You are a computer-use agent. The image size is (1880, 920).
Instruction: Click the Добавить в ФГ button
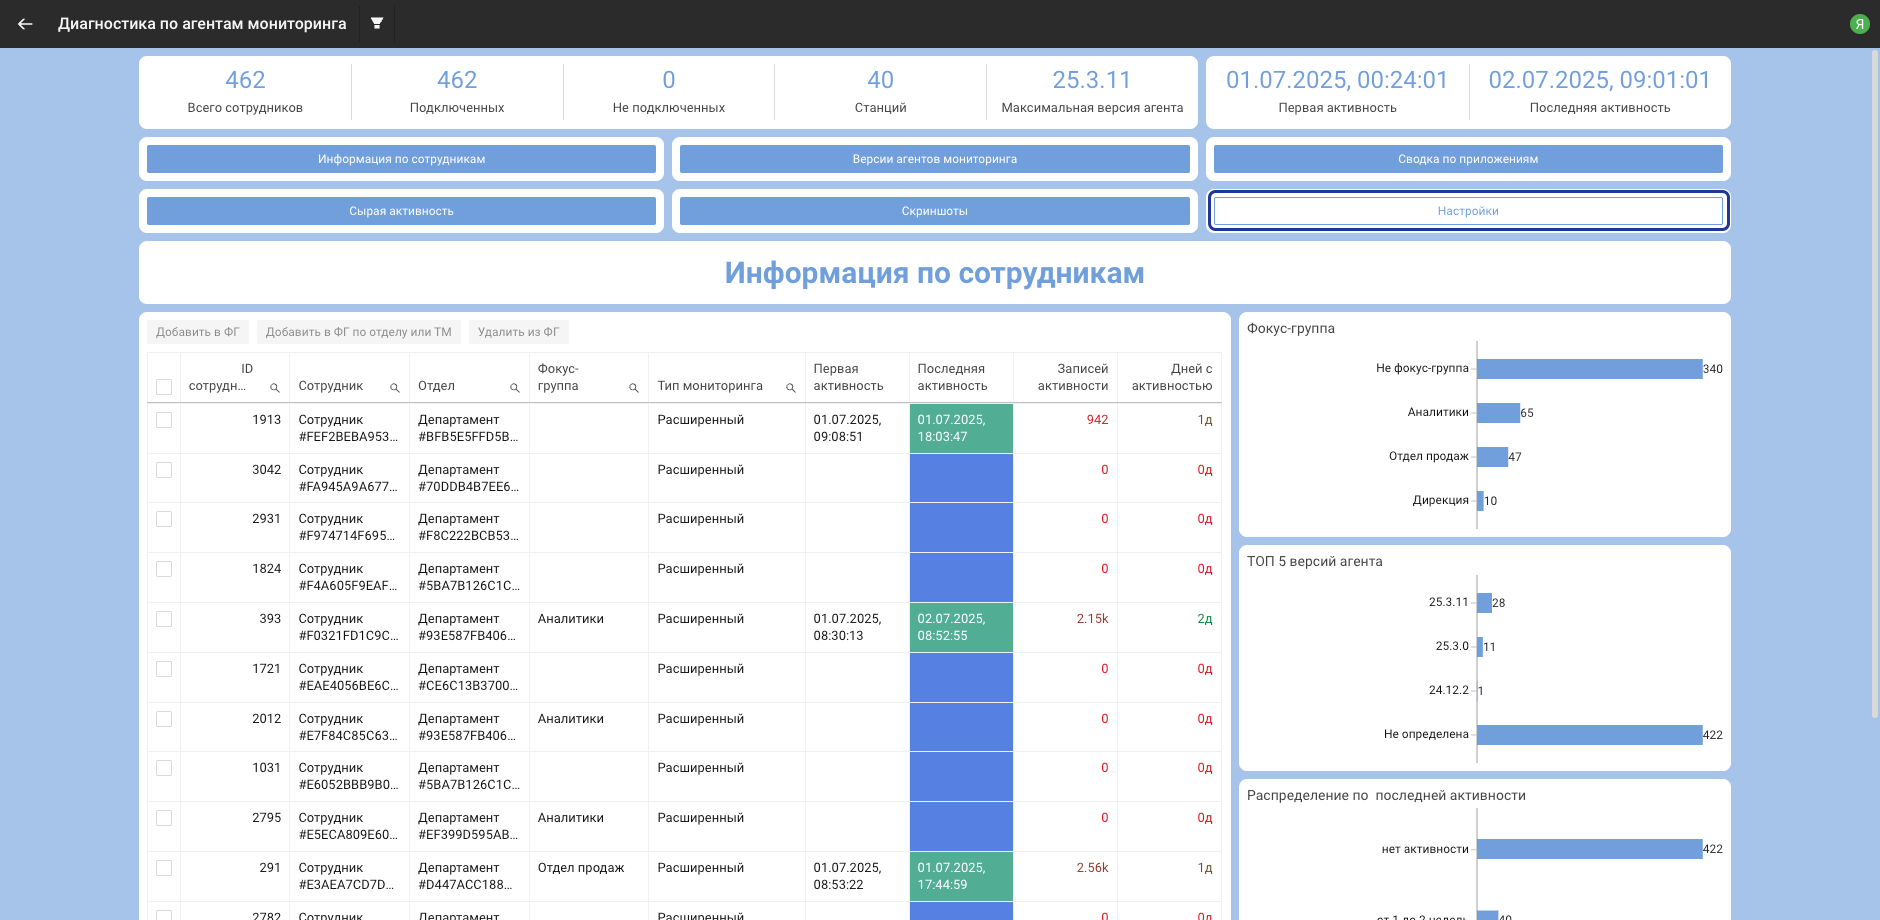tap(198, 332)
